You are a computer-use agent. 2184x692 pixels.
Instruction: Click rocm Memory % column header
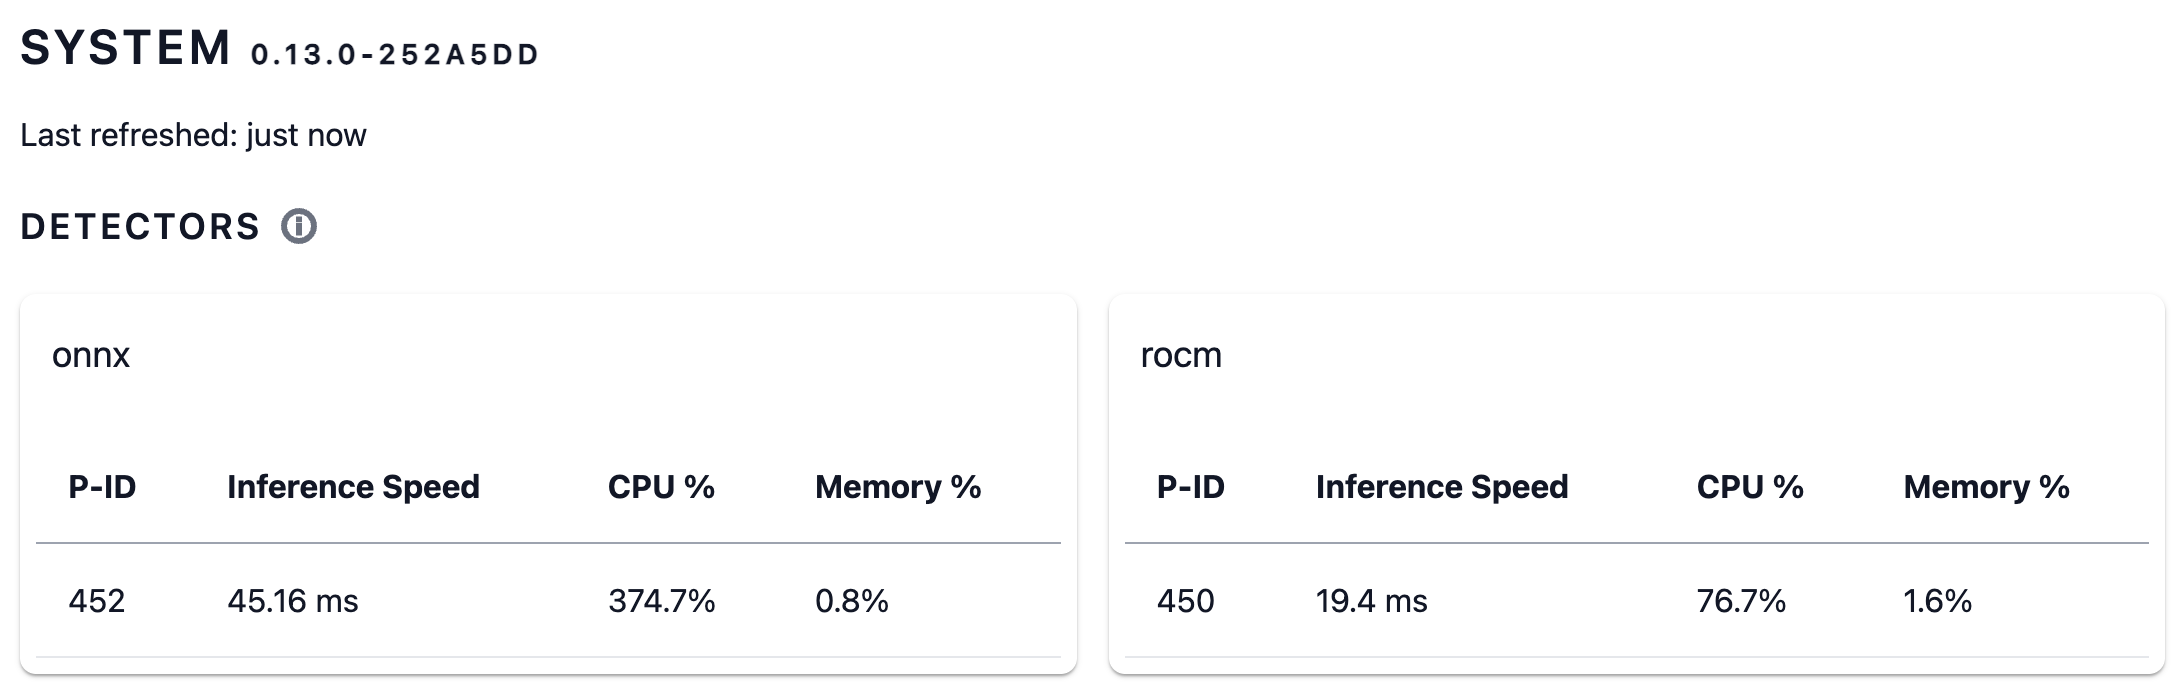[x=1986, y=487]
